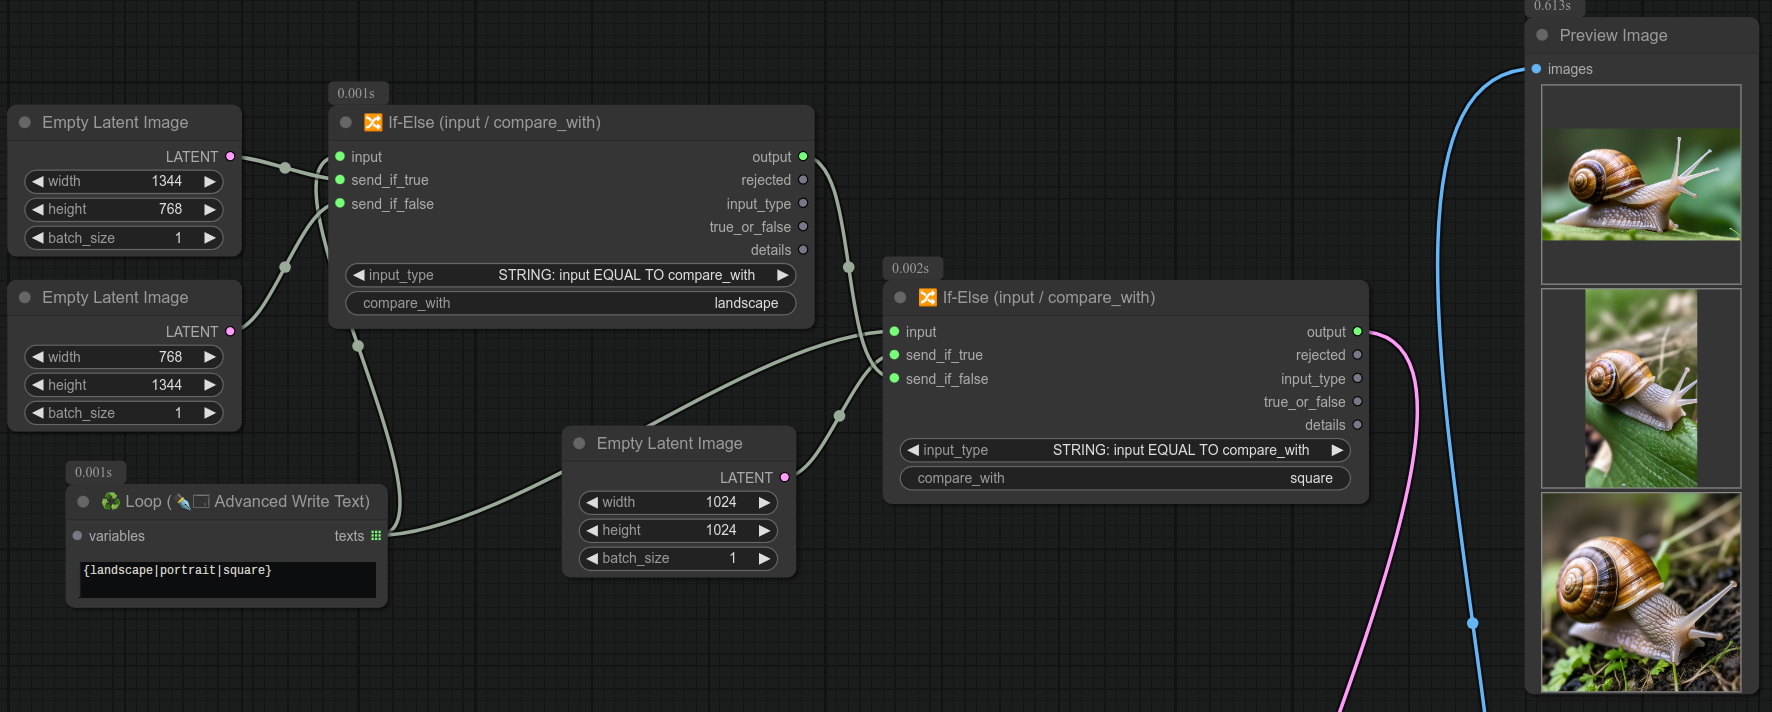The width and height of the screenshot is (1772, 712).
Task: Collapse the Preview Image node via its title dot
Action: (x=1542, y=35)
